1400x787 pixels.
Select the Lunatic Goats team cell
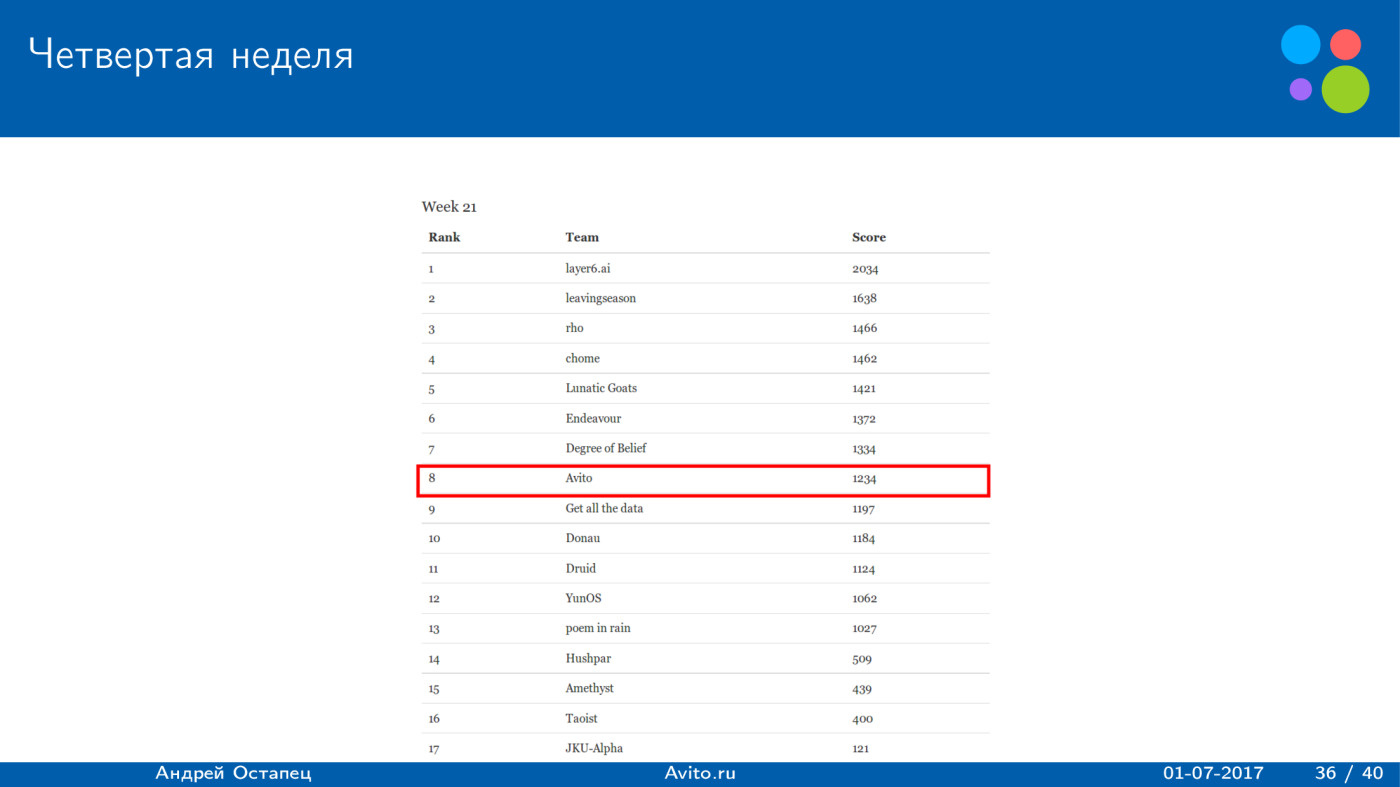point(601,388)
